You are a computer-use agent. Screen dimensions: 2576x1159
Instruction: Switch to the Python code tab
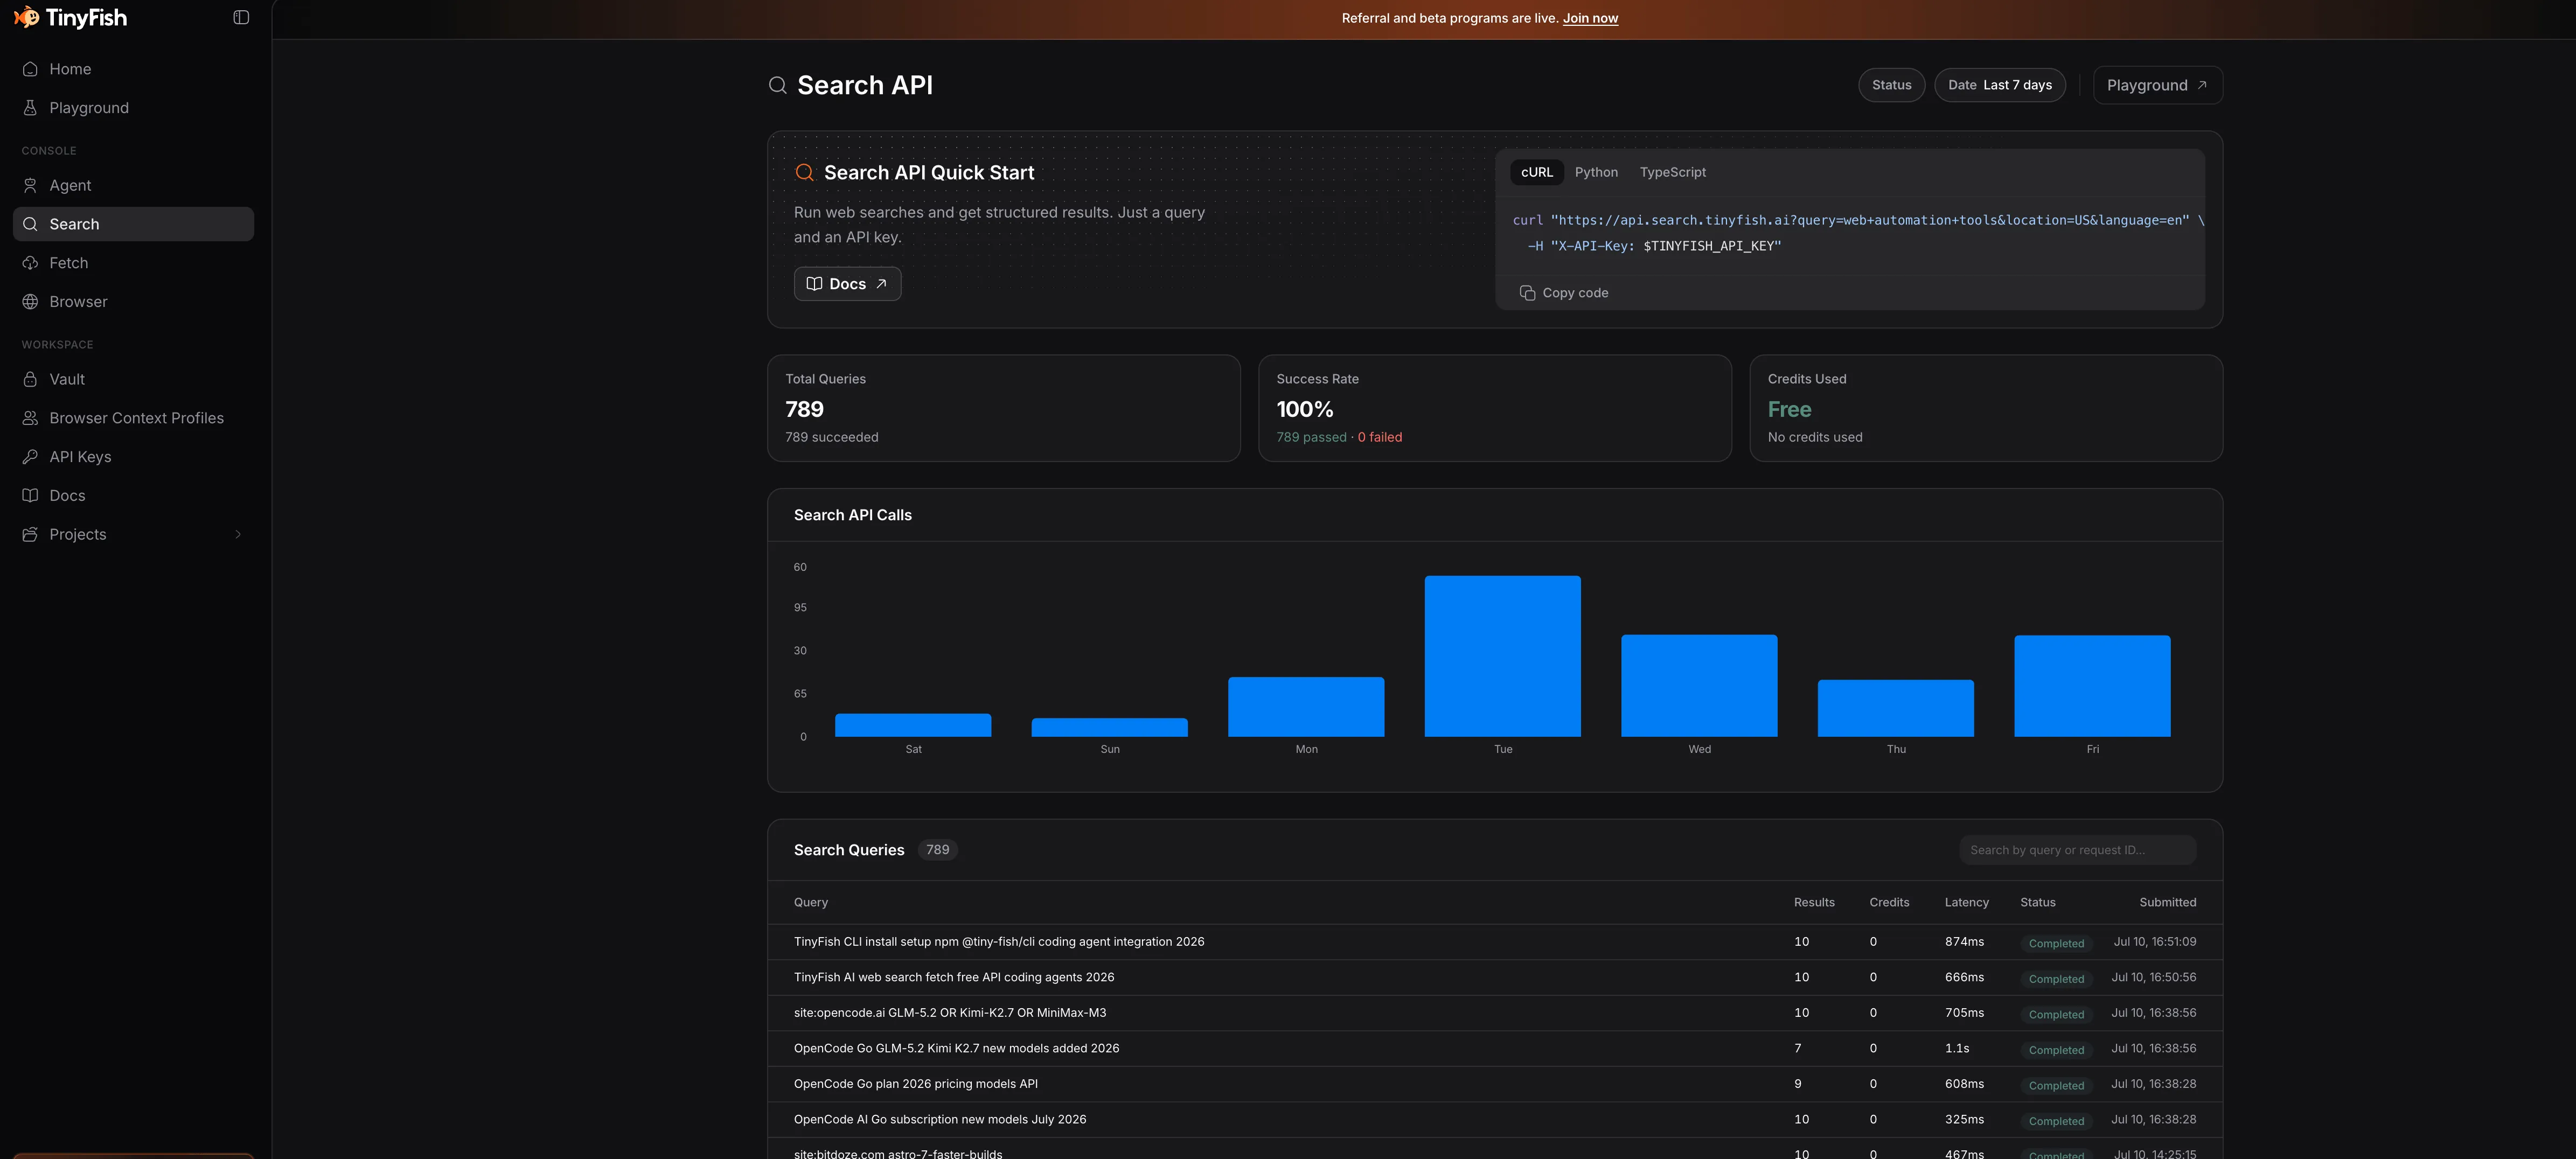[x=1596, y=172]
